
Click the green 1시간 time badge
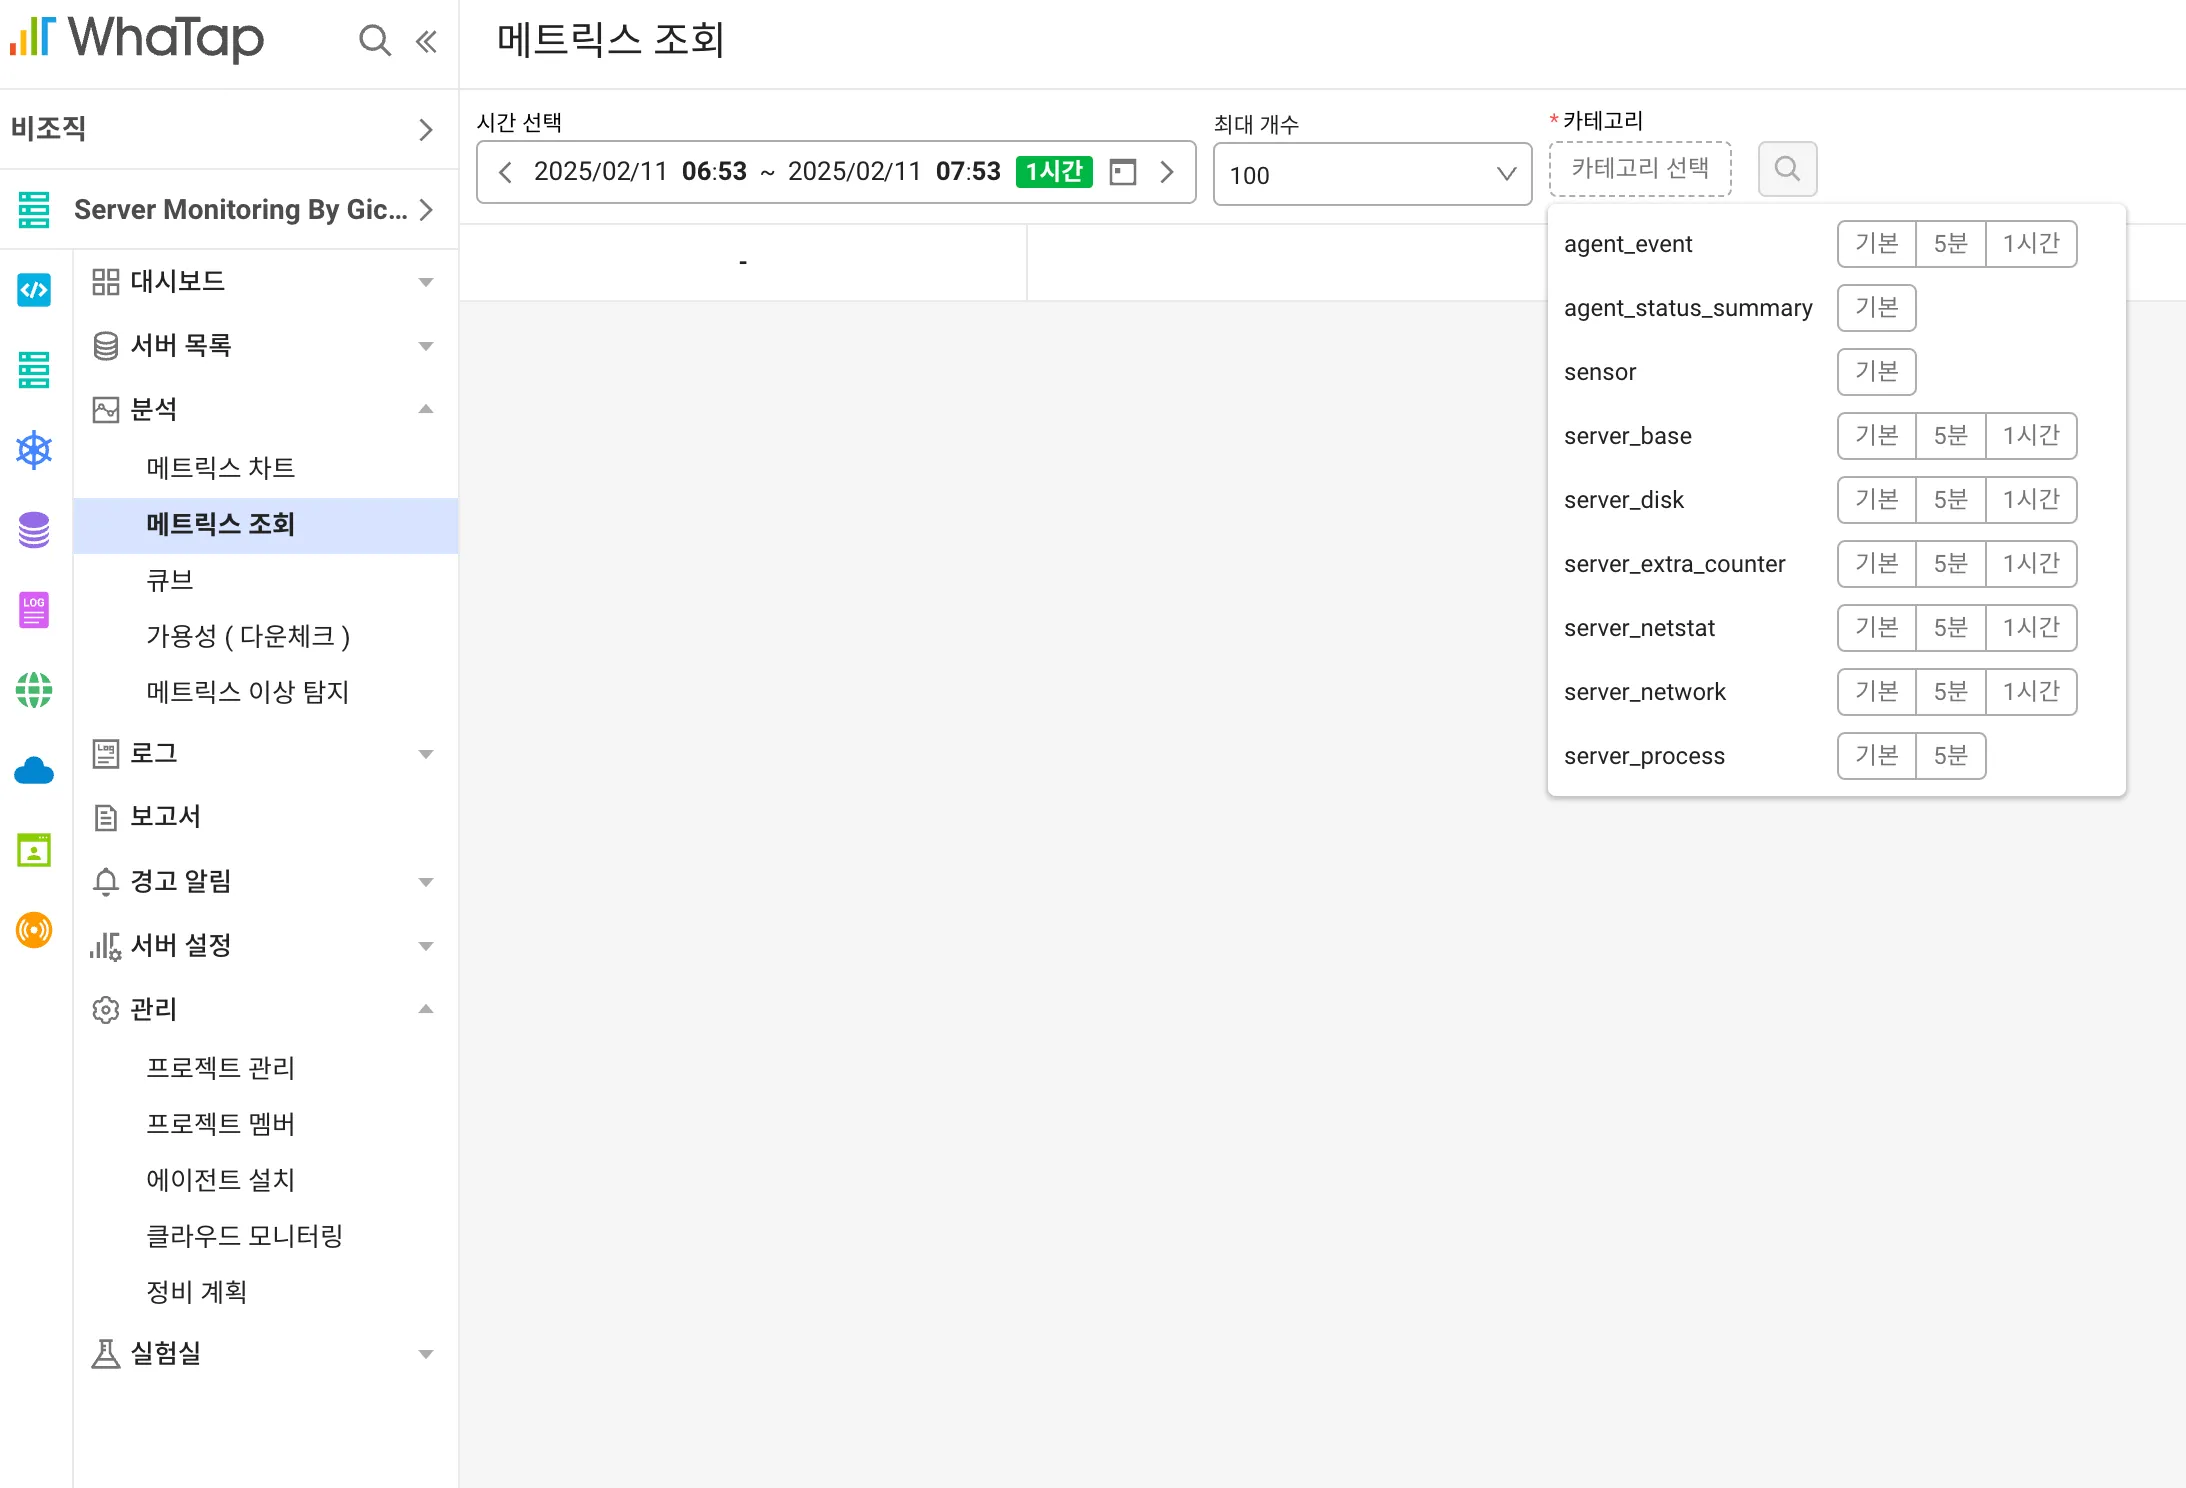[x=1054, y=172]
